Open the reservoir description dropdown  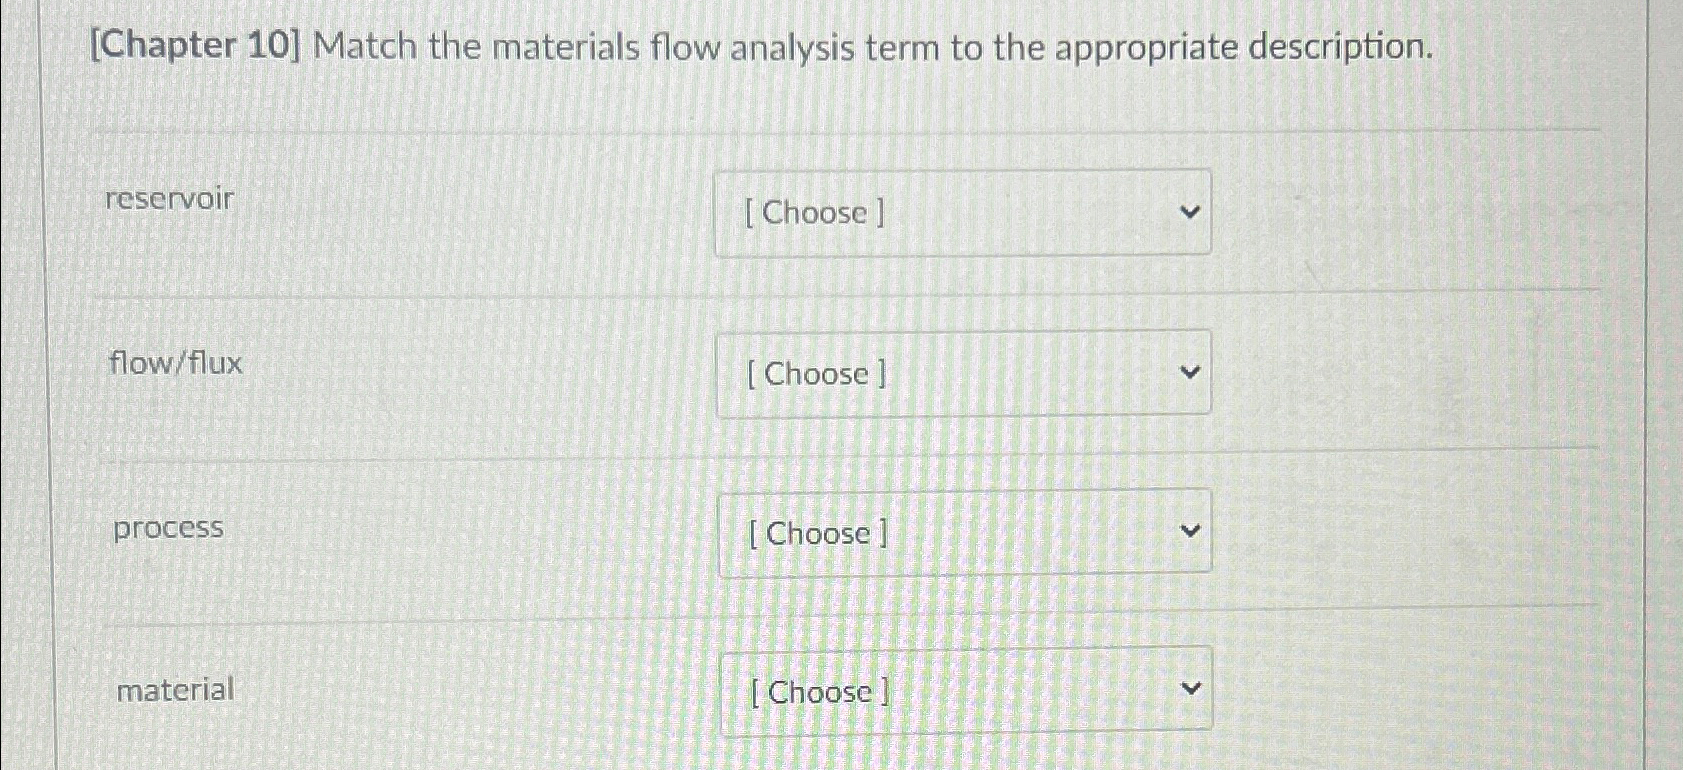coord(963,213)
